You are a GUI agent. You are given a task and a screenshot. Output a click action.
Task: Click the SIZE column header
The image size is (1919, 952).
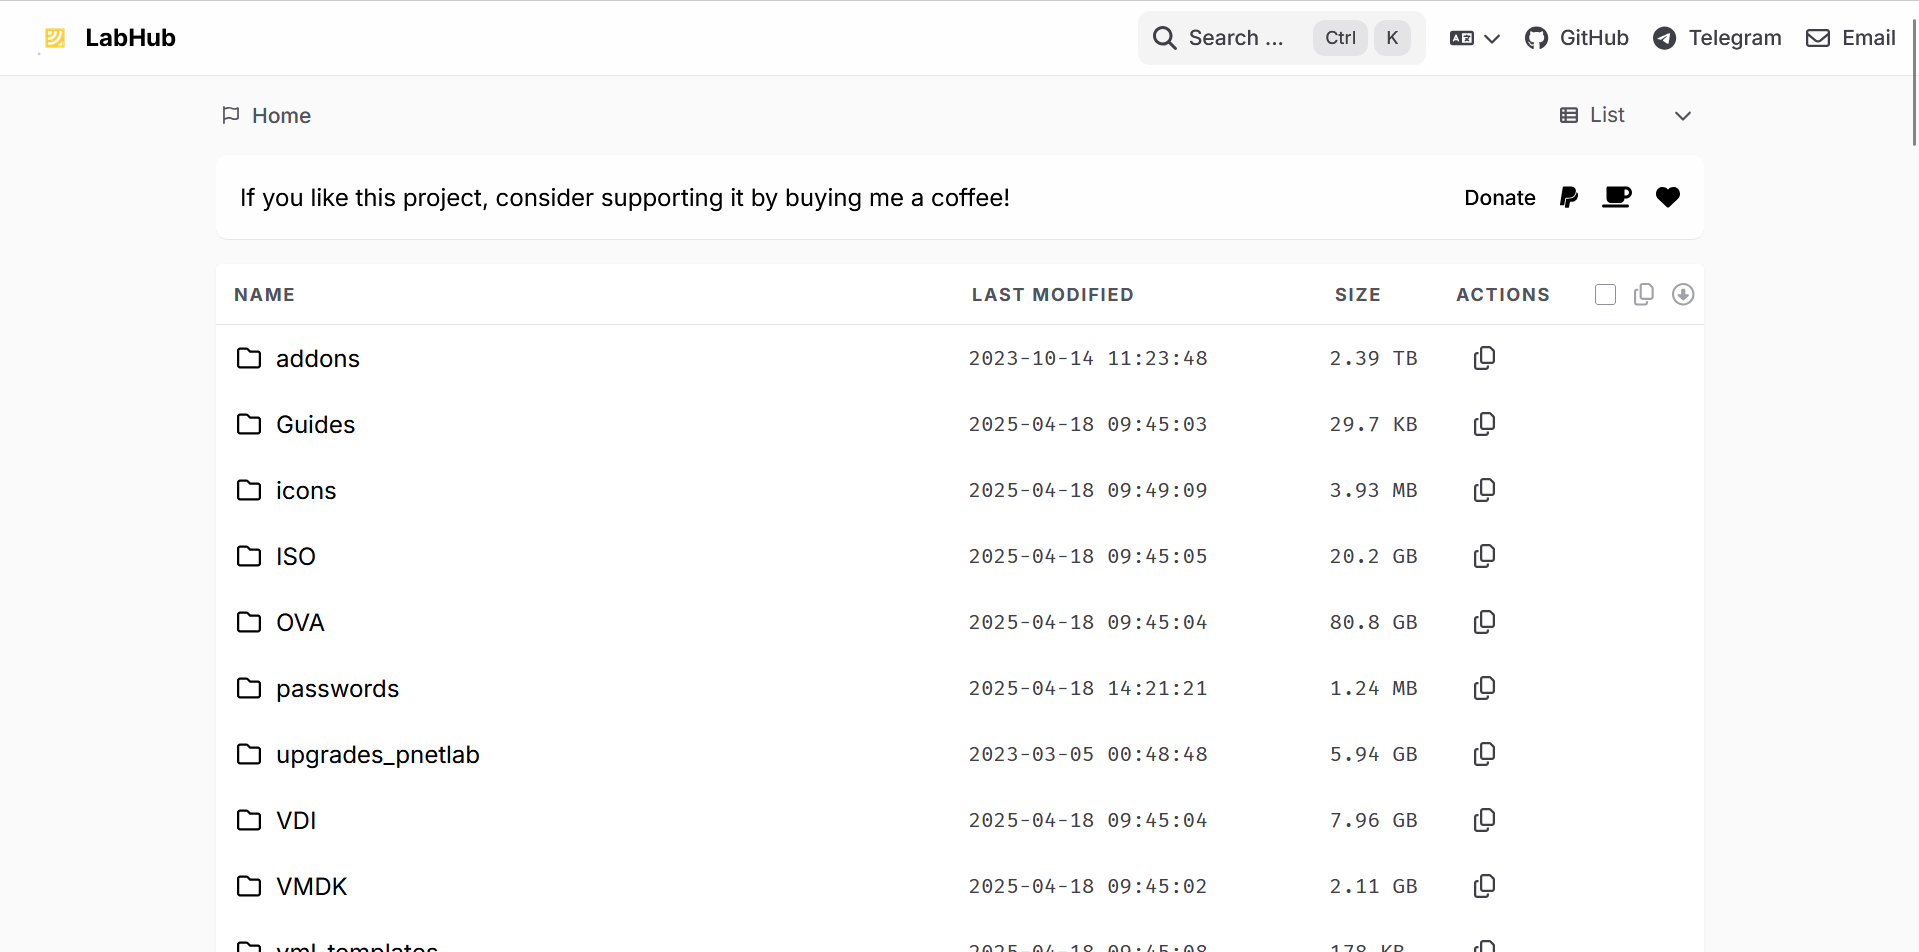tap(1357, 295)
